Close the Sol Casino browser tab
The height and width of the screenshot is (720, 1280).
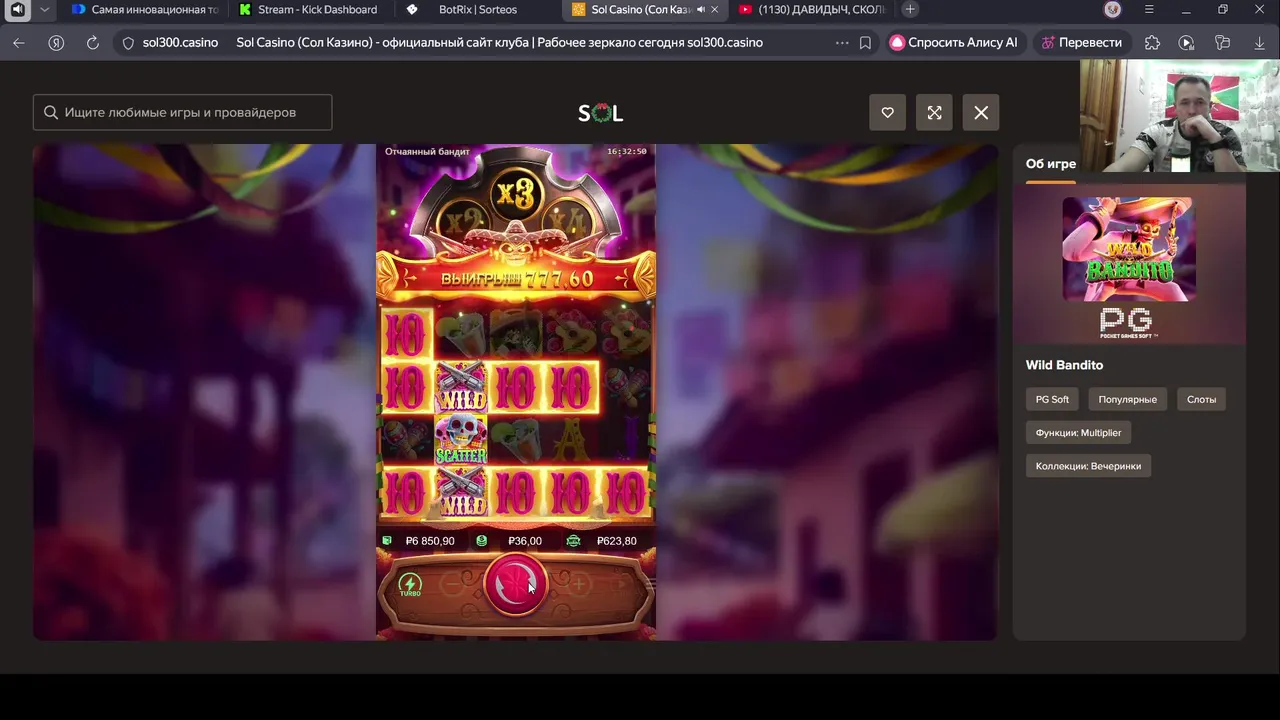coord(714,10)
